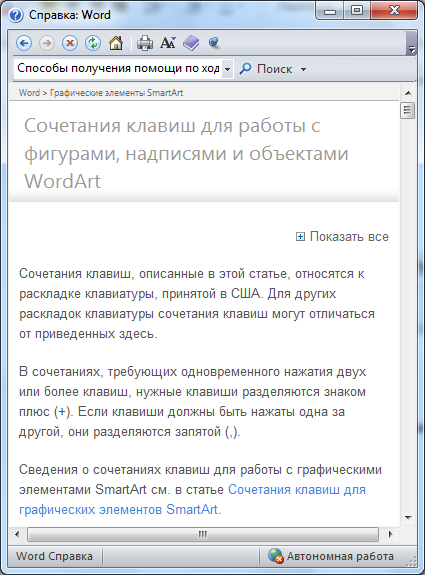Click horizontal scrollbar right arrow

(391, 534)
